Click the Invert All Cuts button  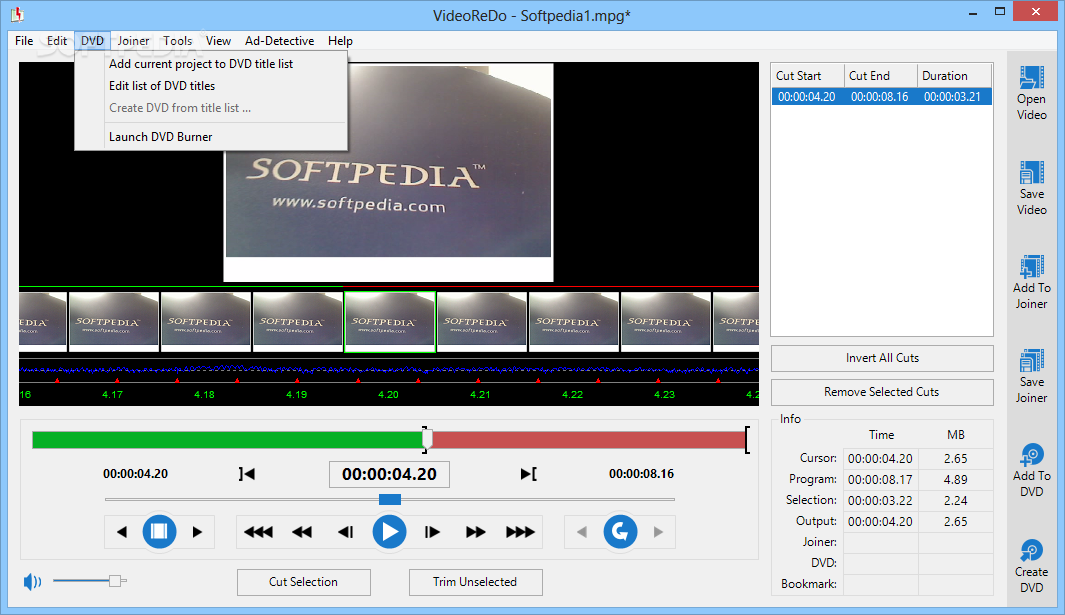(x=882, y=358)
